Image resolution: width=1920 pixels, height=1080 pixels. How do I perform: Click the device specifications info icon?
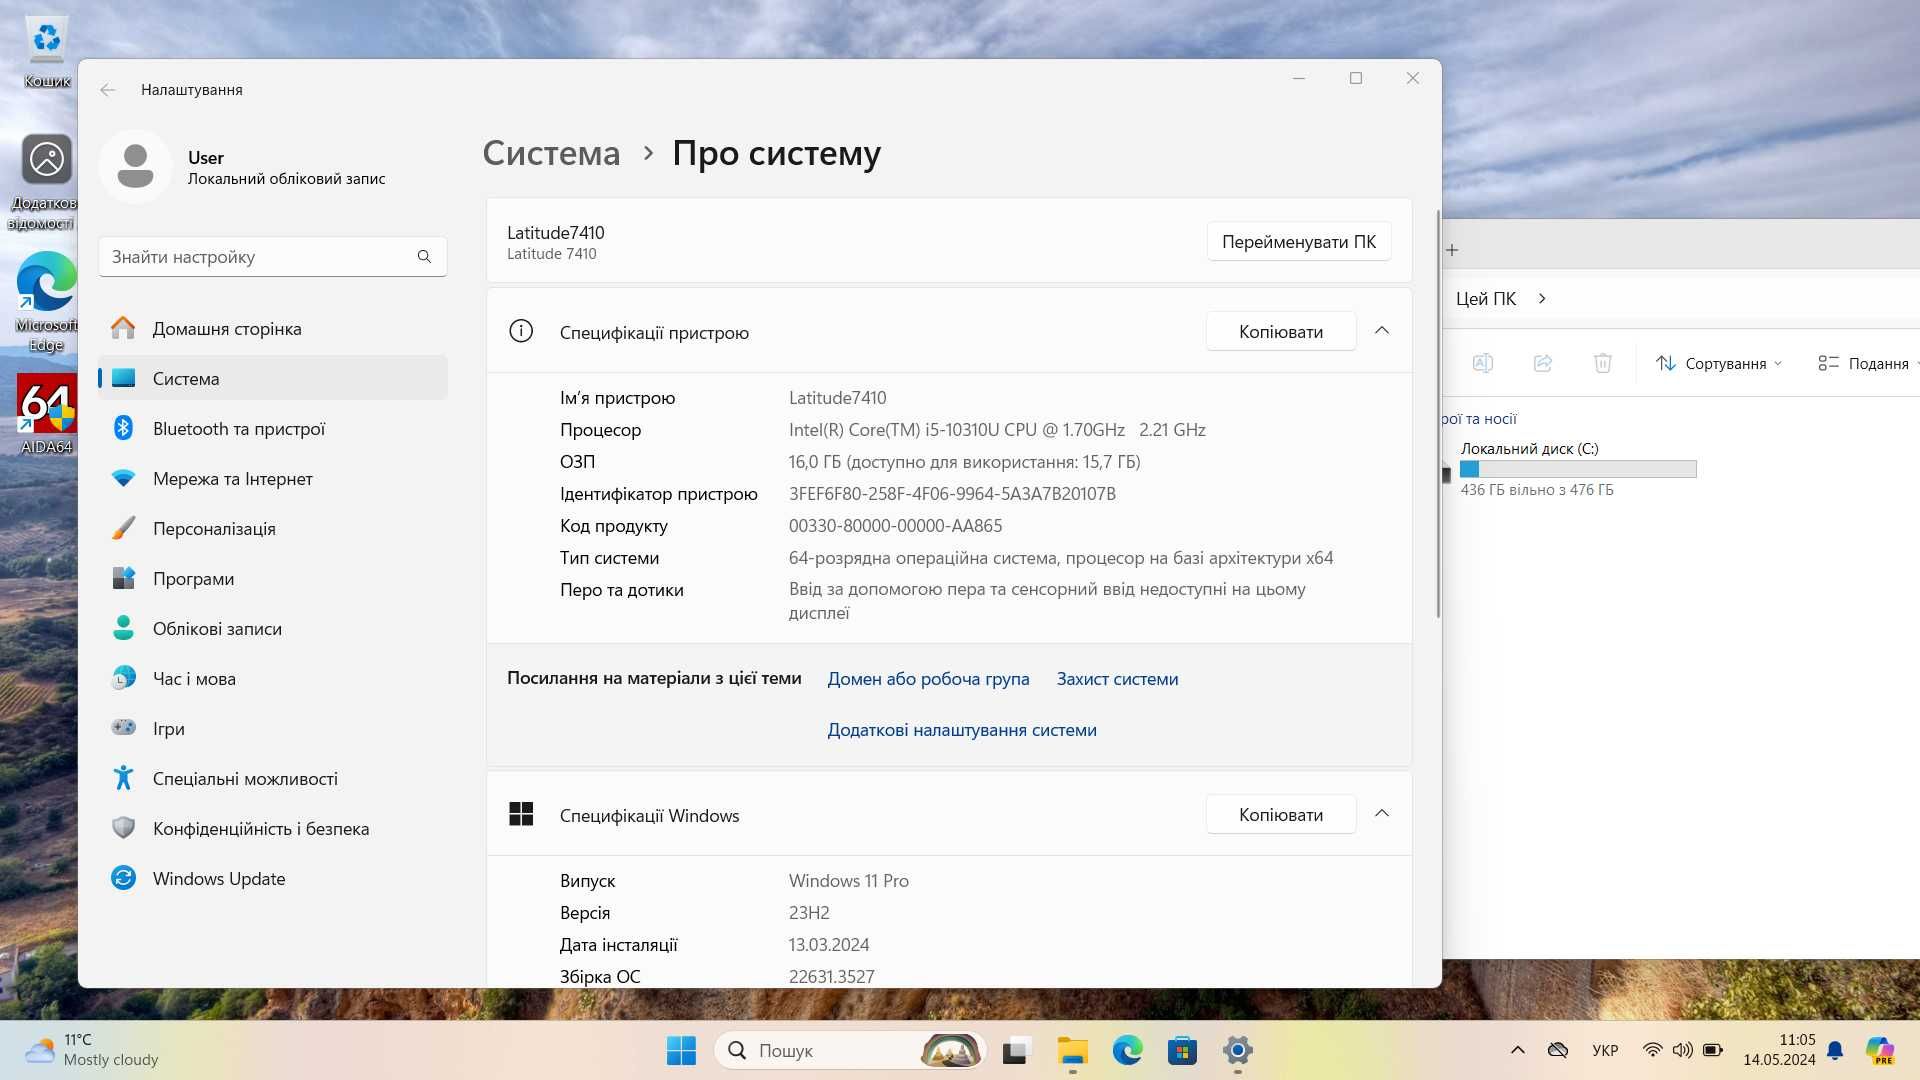pyautogui.click(x=521, y=331)
